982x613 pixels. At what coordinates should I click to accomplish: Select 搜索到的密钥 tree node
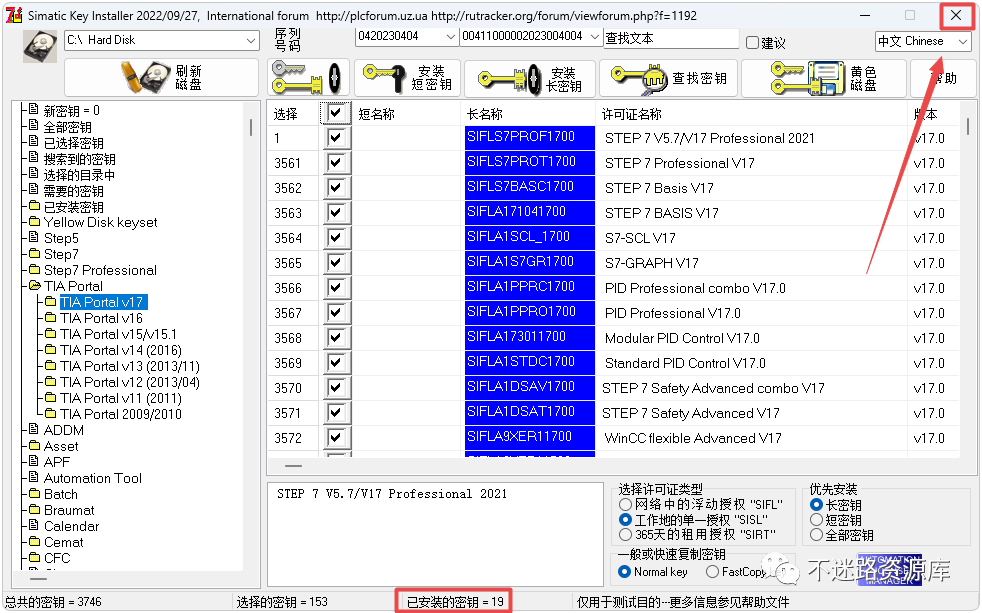[80, 159]
